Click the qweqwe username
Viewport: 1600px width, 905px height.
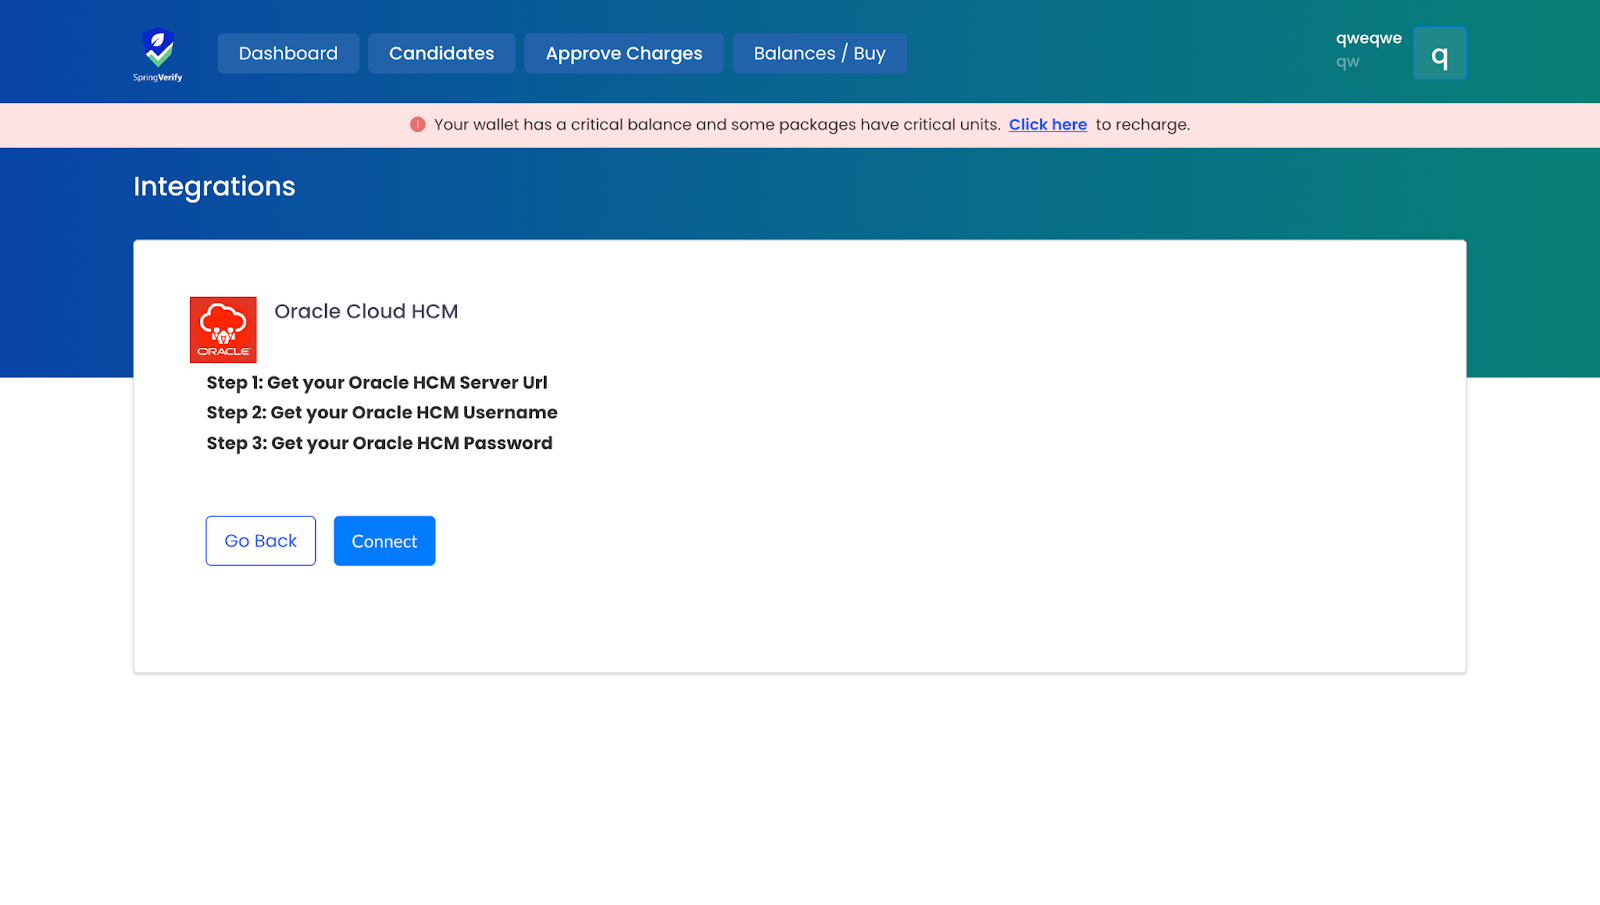(1368, 38)
